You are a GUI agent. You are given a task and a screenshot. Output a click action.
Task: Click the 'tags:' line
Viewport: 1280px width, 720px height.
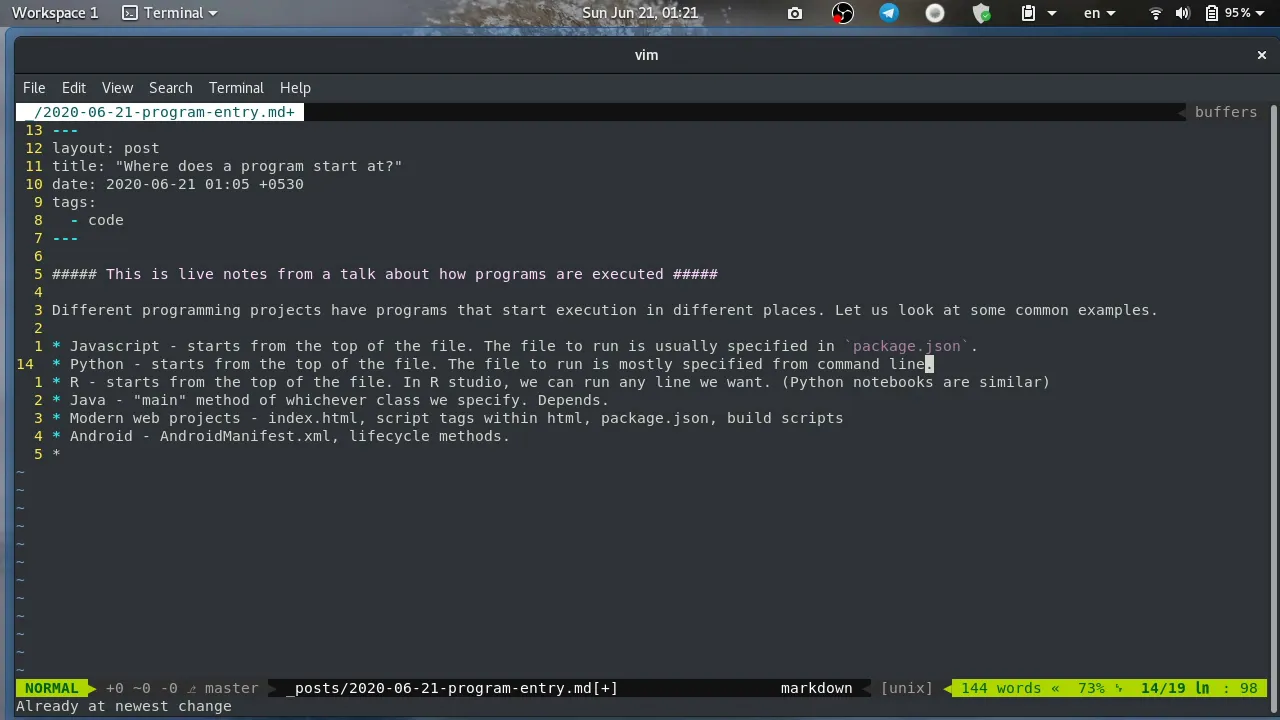point(74,202)
